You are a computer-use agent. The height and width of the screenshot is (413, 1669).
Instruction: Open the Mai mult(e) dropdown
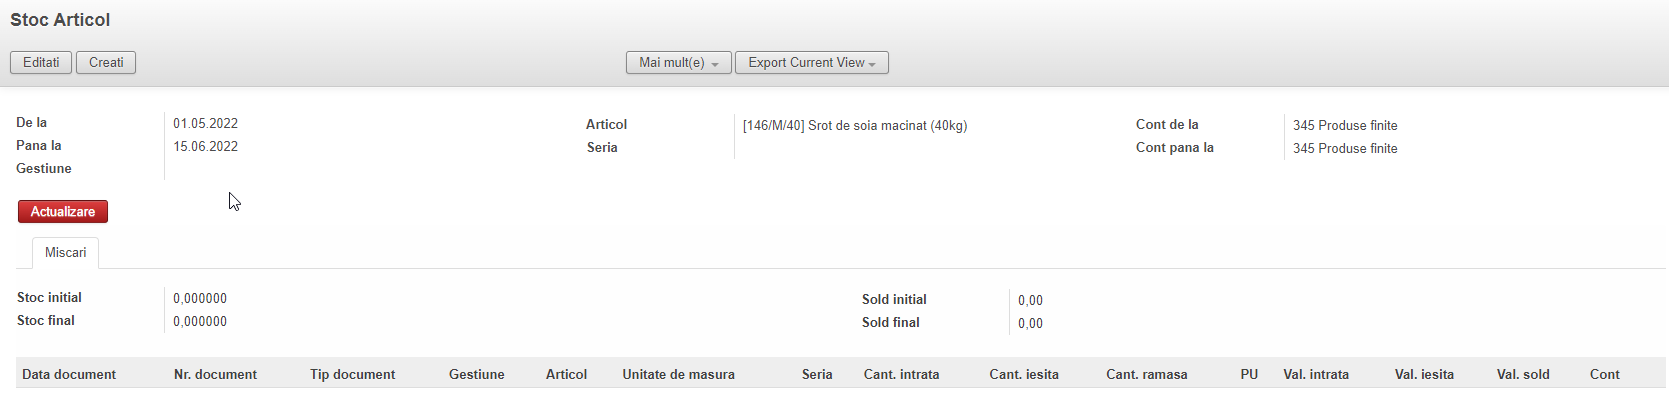[678, 63]
